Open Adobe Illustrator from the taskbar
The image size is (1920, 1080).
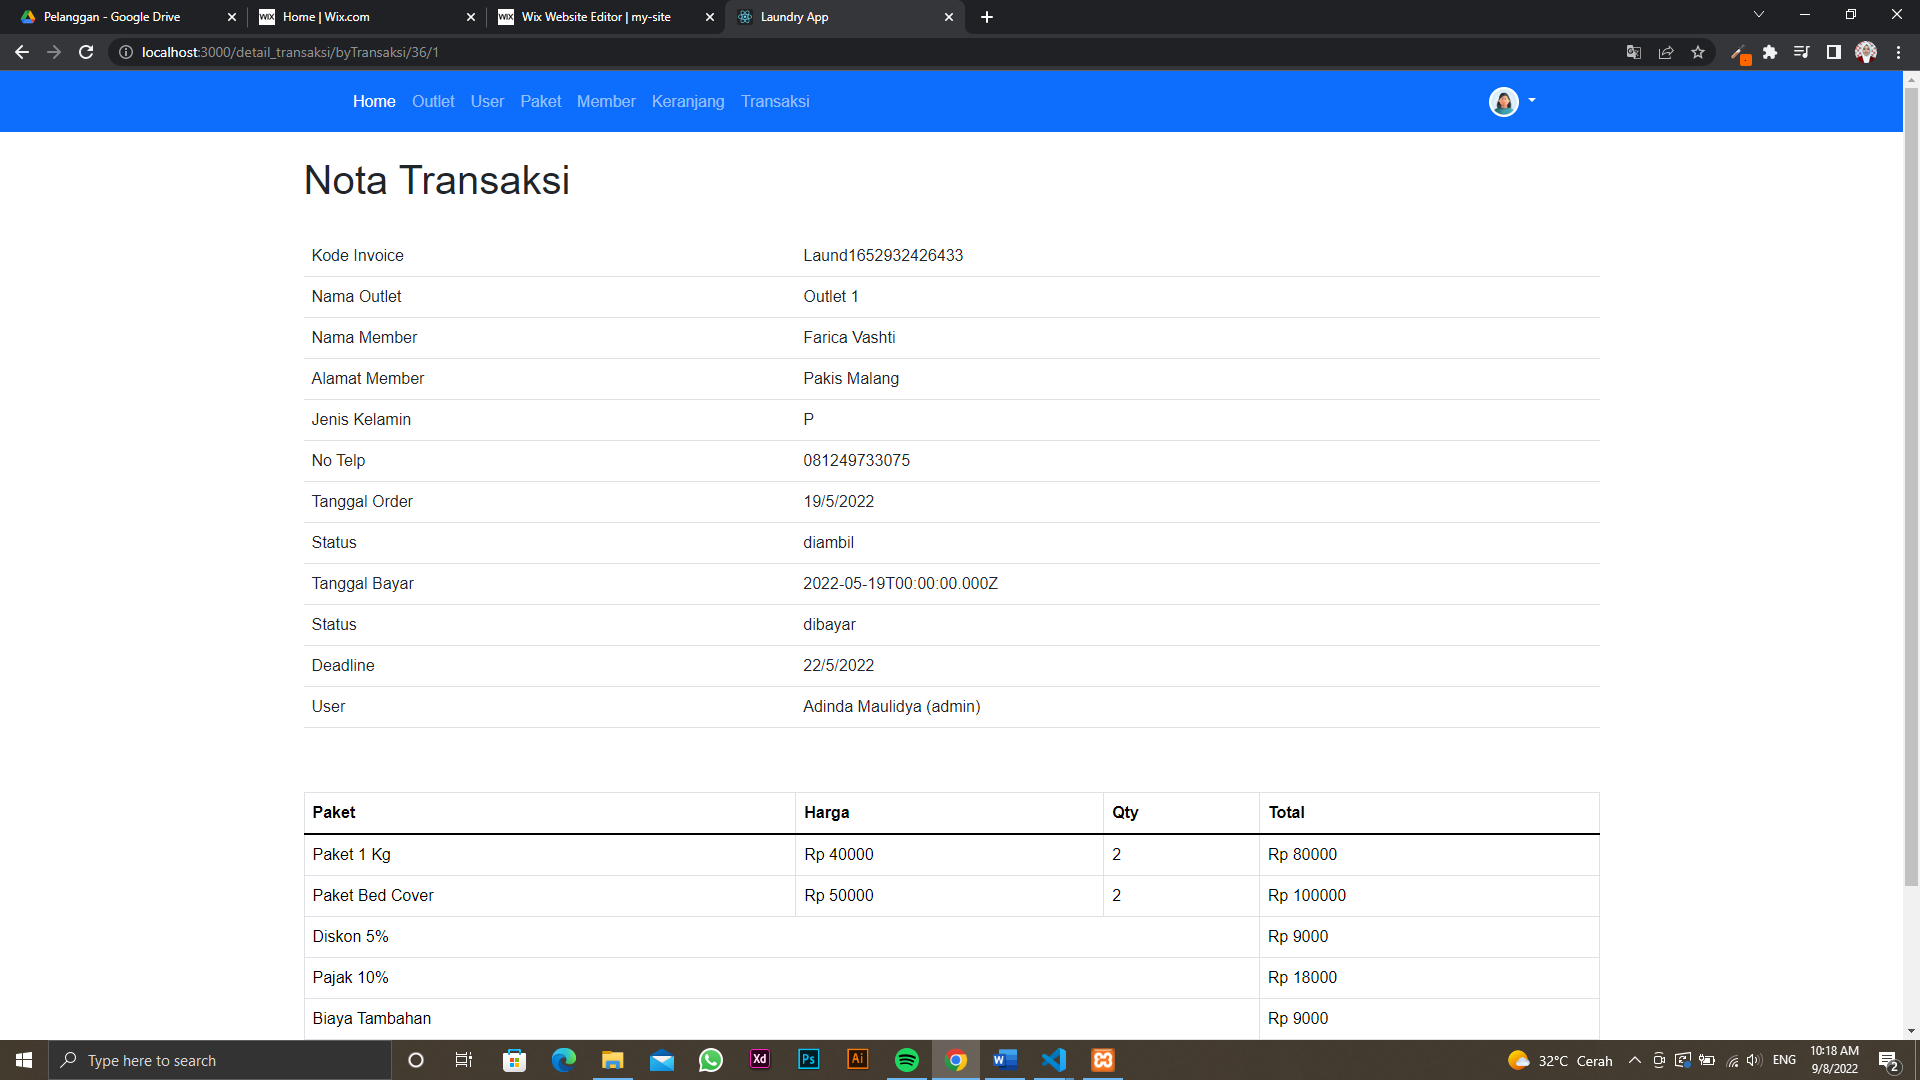click(858, 1060)
